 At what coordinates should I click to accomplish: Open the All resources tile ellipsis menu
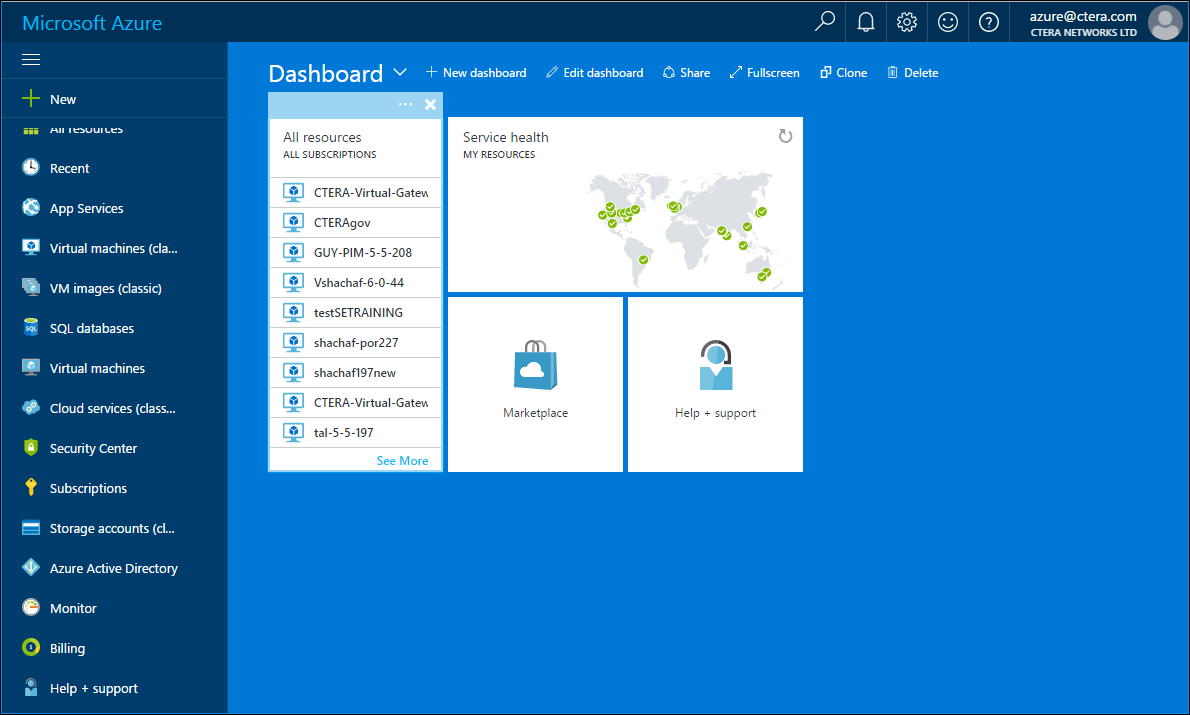click(405, 104)
